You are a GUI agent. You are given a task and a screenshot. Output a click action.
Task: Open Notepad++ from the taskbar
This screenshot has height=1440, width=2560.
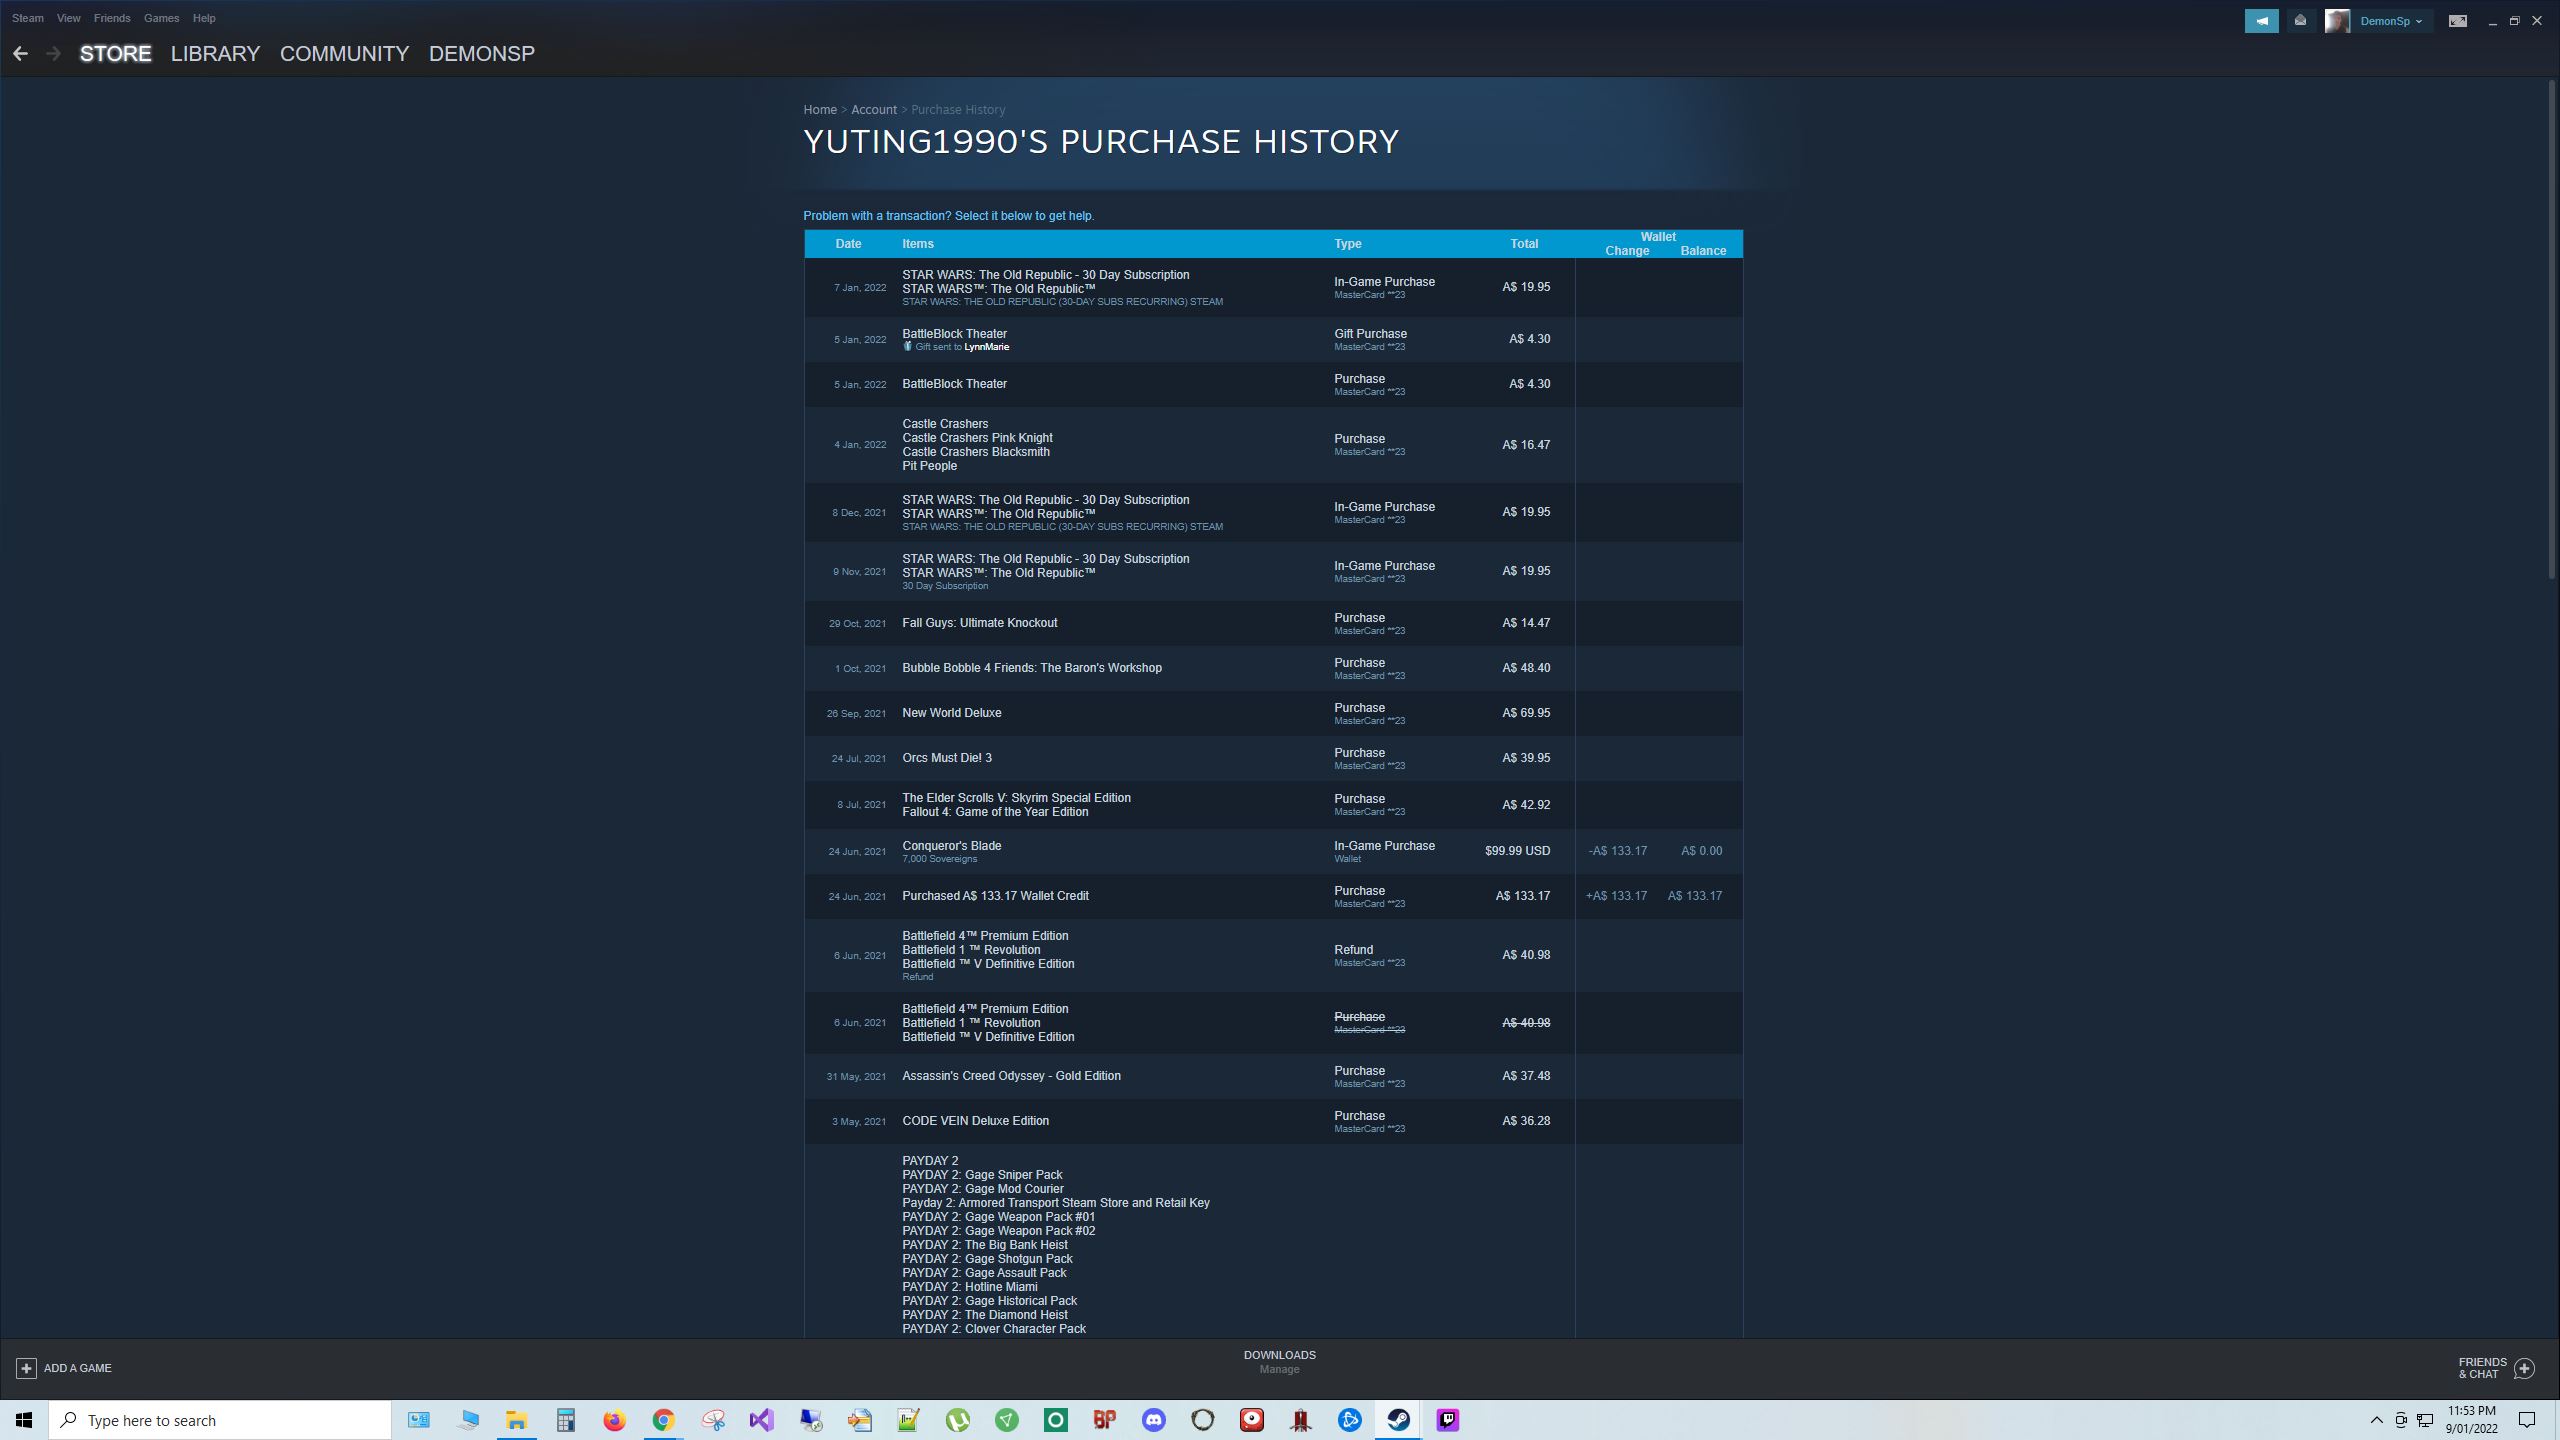[x=908, y=1420]
